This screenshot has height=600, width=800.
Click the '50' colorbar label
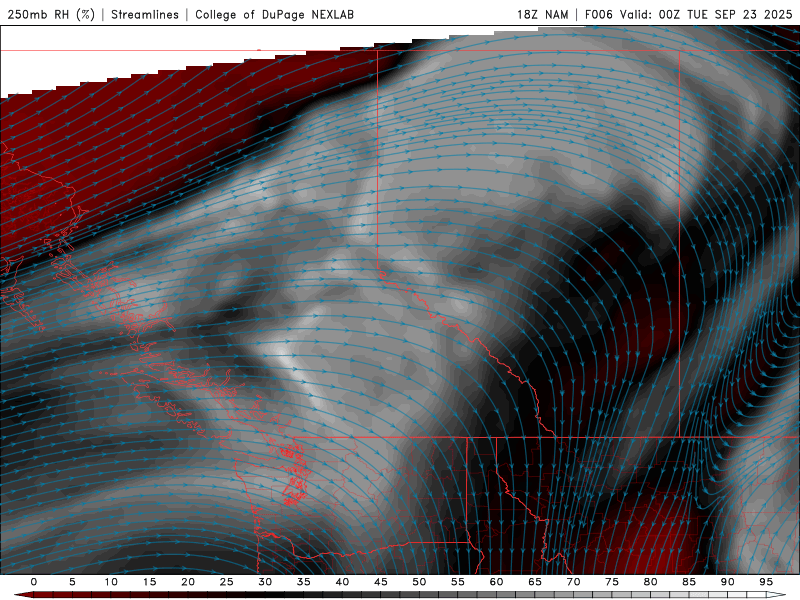(x=419, y=582)
